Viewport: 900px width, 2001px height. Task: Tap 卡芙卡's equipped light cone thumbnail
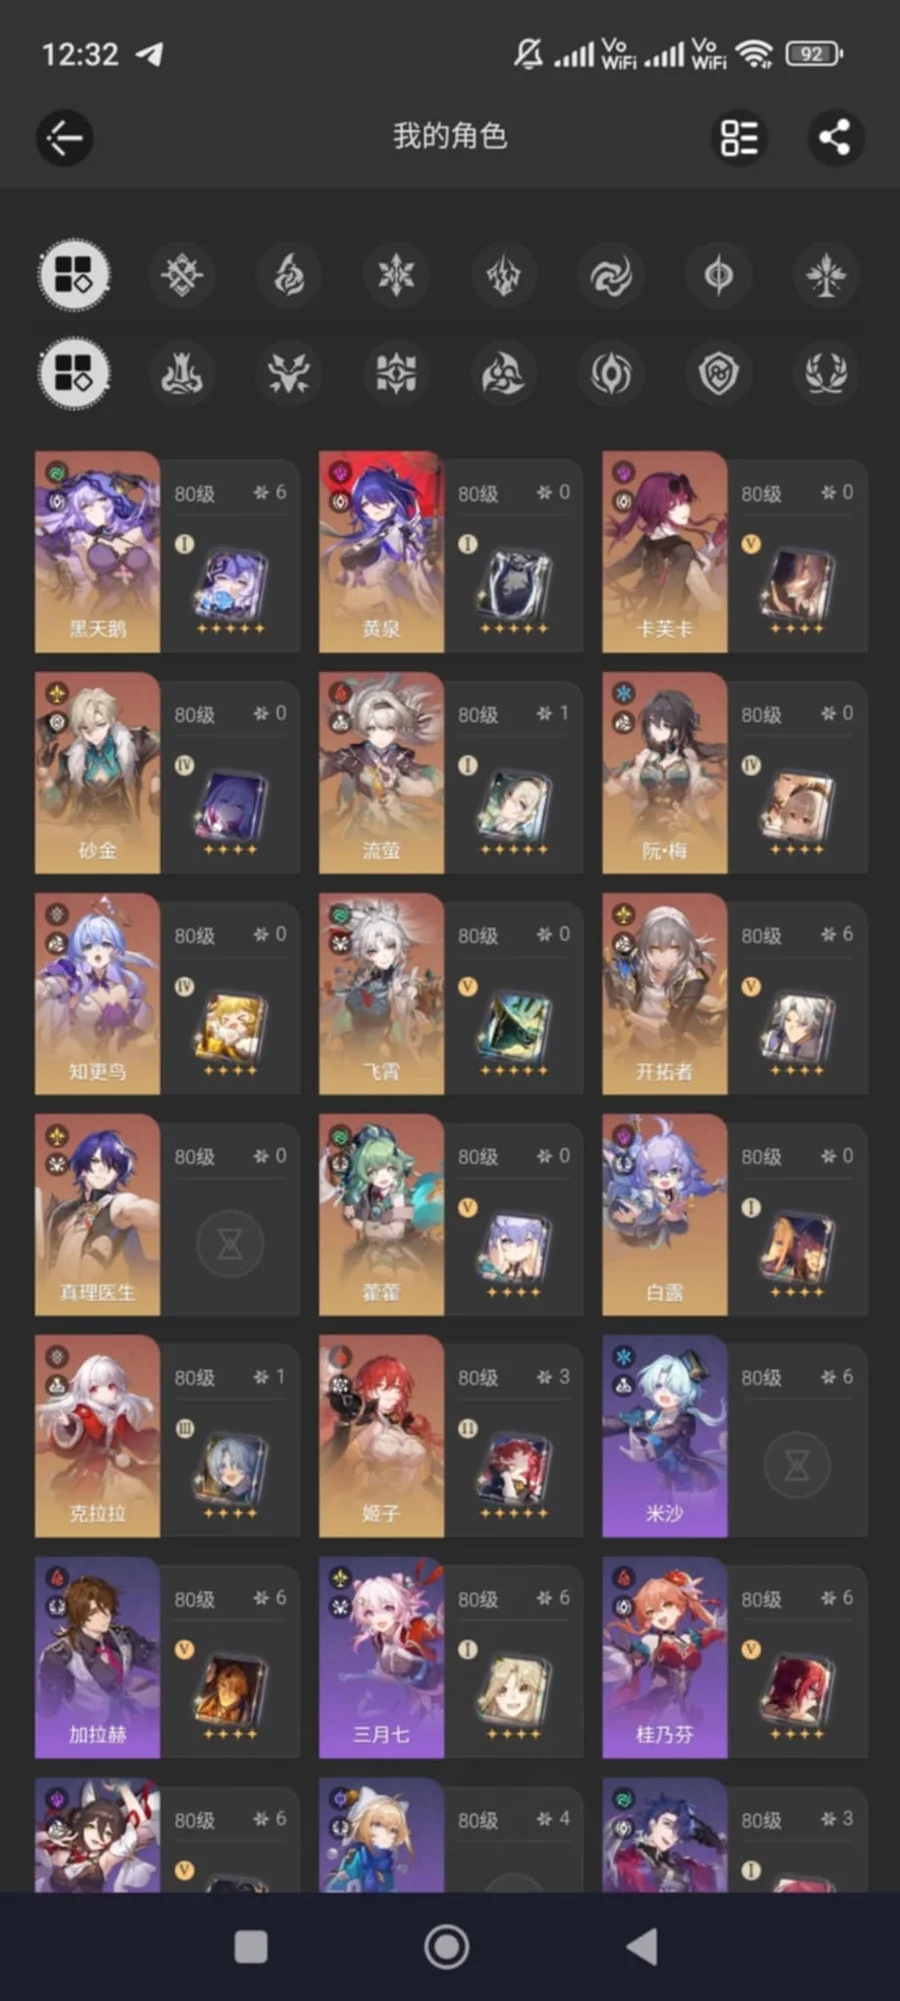click(797, 585)
